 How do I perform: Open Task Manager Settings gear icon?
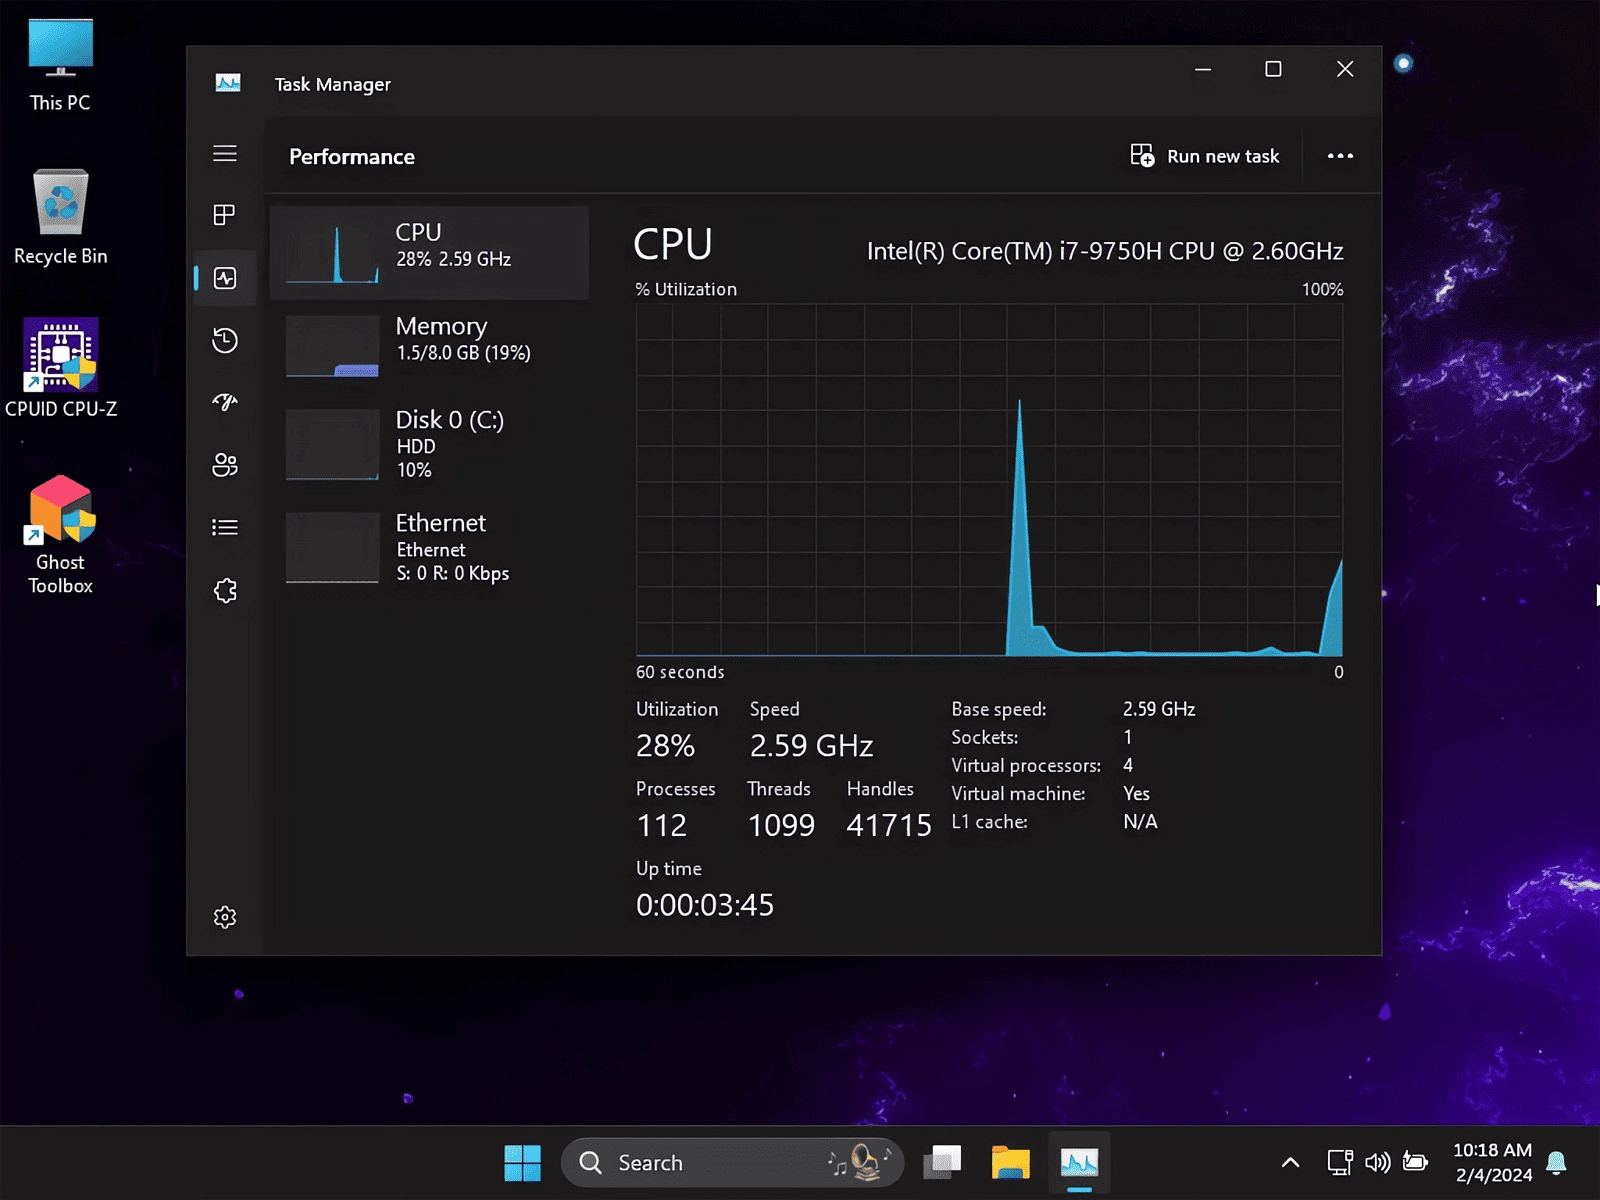coord(225,917)
